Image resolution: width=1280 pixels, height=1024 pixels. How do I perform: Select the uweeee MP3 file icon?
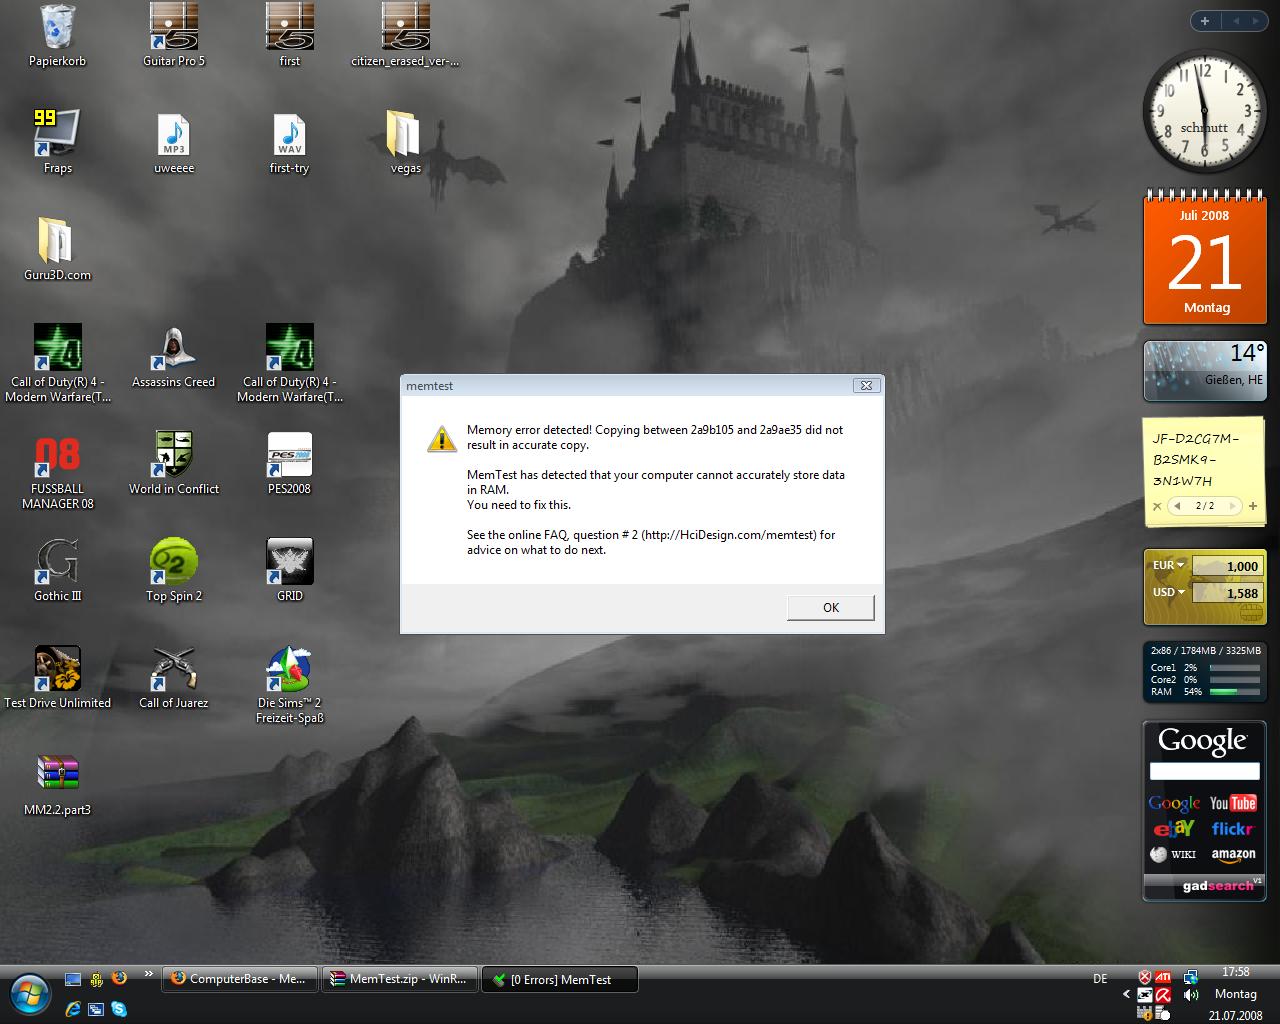174,142
